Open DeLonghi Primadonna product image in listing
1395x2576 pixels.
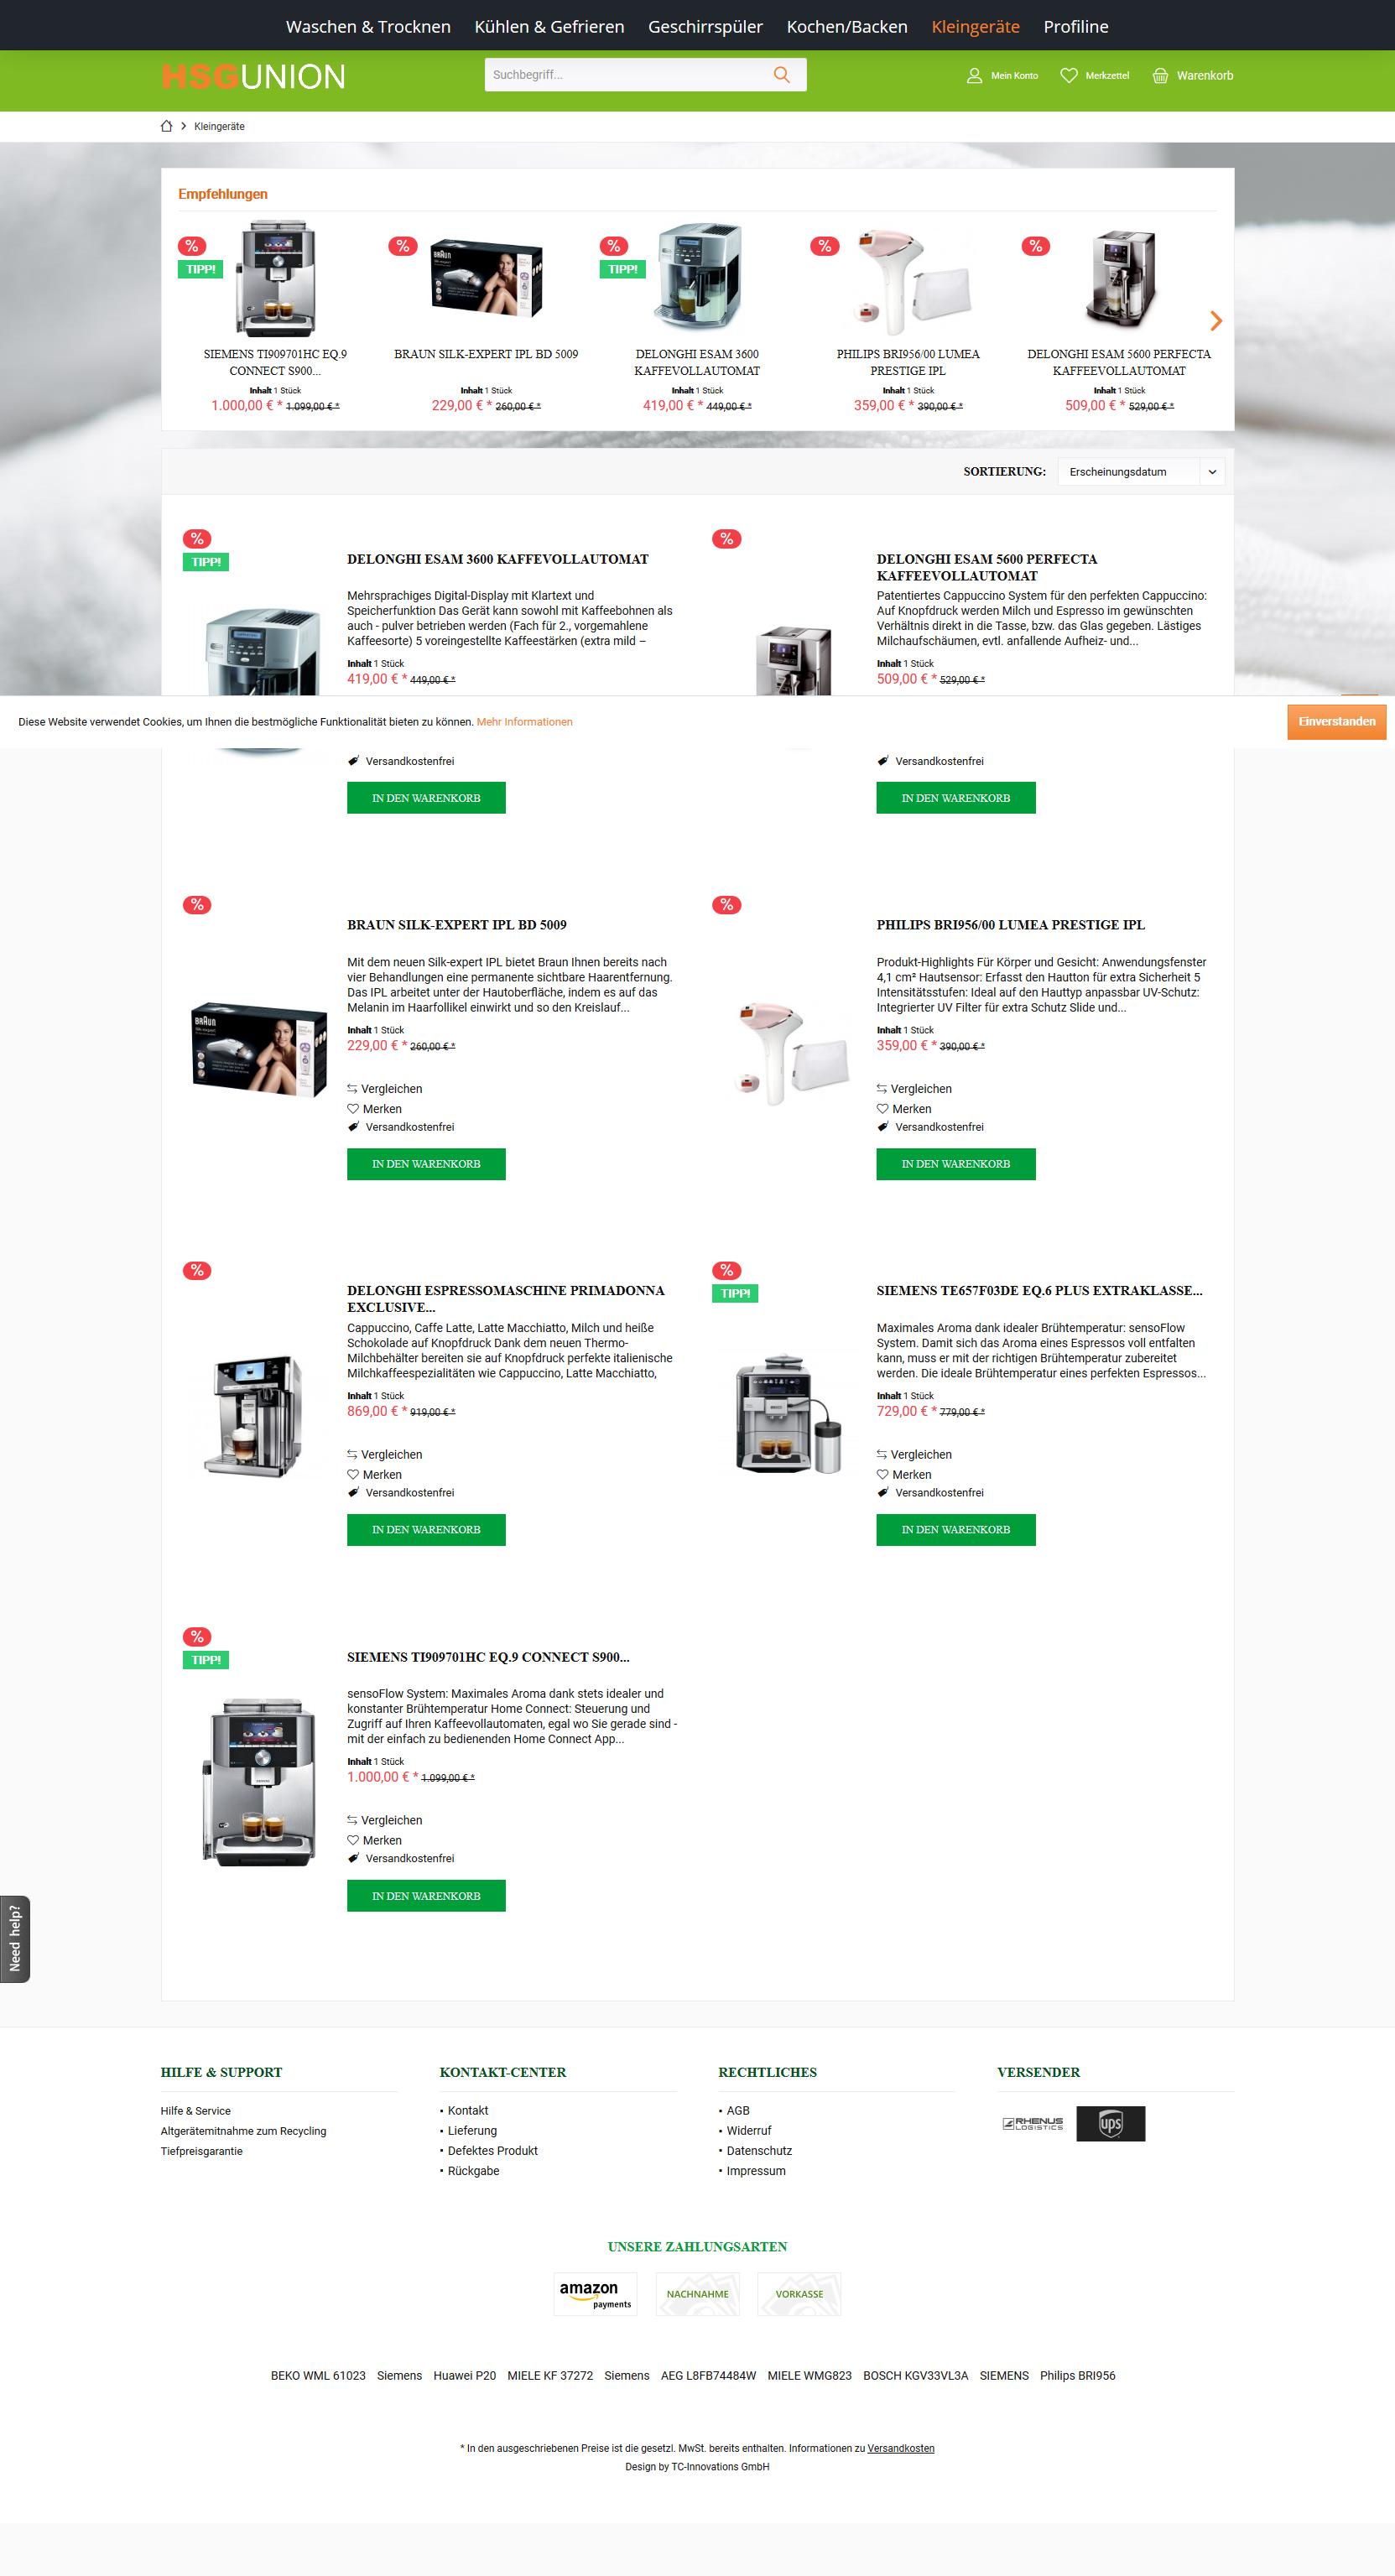tap(253, 1415)
